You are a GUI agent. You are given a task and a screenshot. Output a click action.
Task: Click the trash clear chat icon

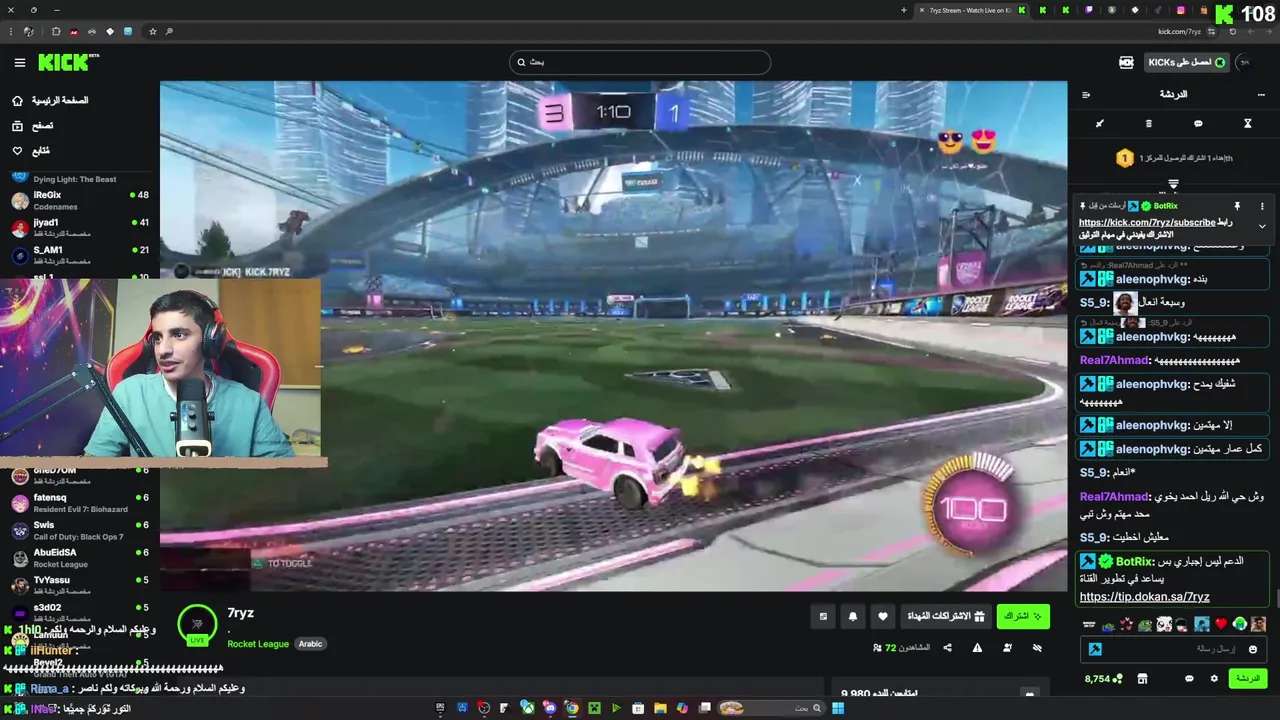[x=1148, y=124]
